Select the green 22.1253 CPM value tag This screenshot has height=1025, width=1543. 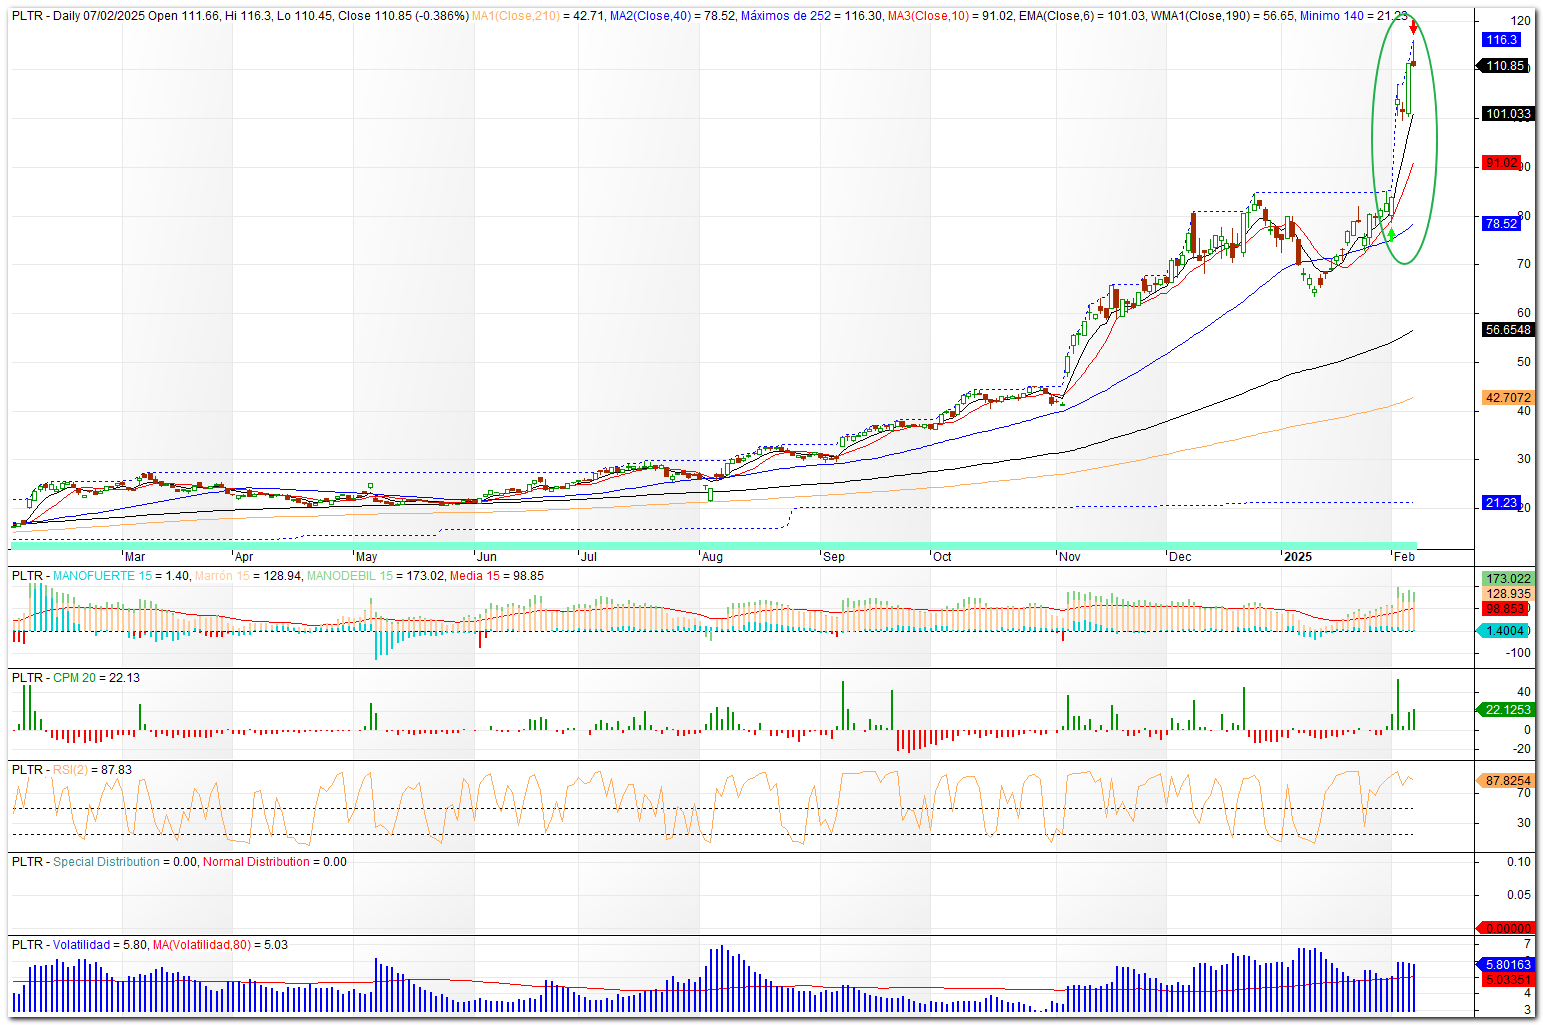pyautogui.click(x=1506, y=710)
